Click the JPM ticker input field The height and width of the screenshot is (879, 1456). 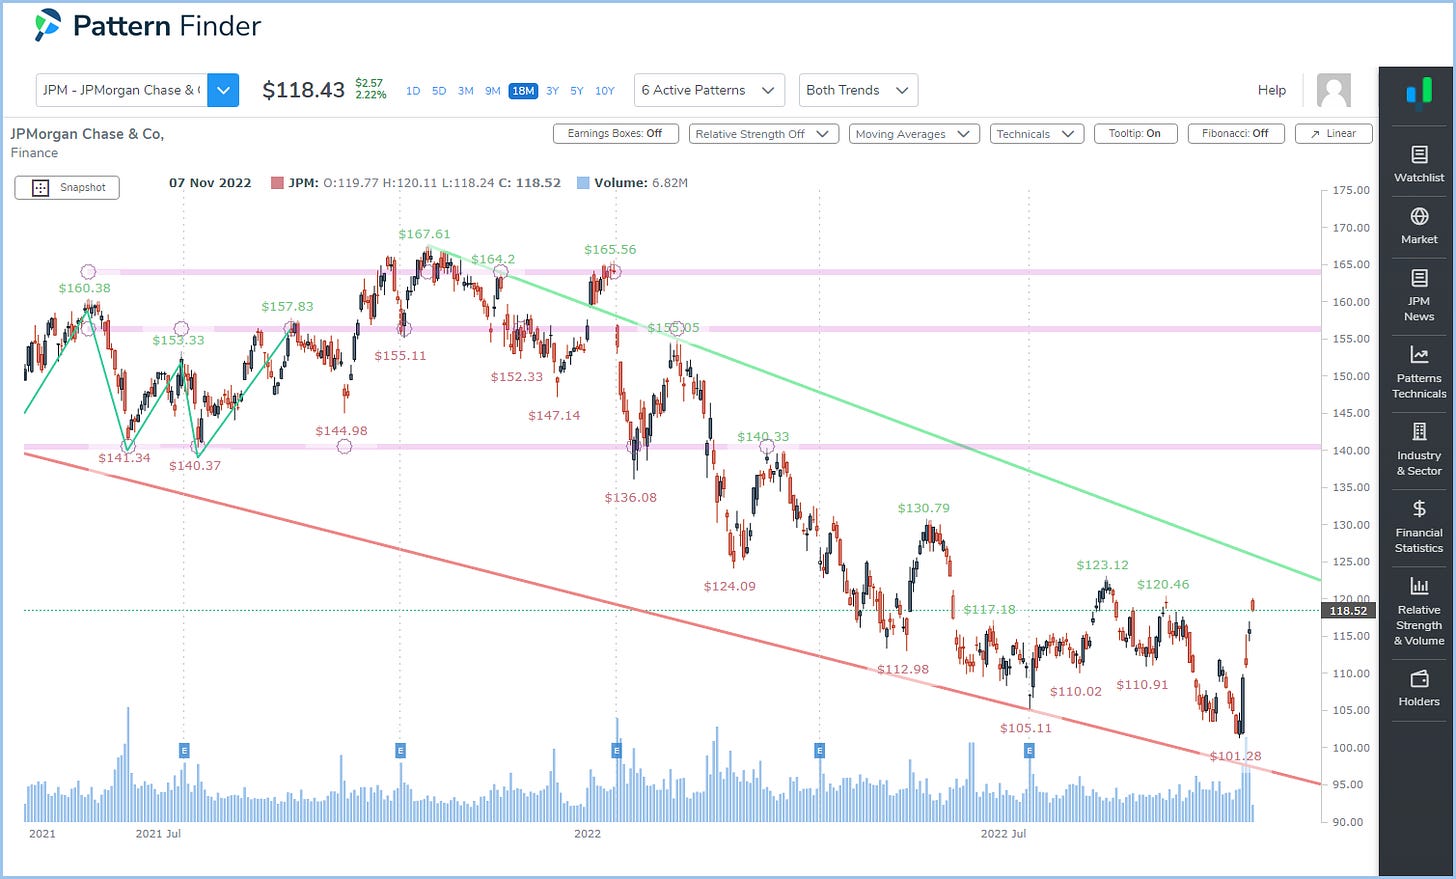pyautogui.click(x=122, y=90)
